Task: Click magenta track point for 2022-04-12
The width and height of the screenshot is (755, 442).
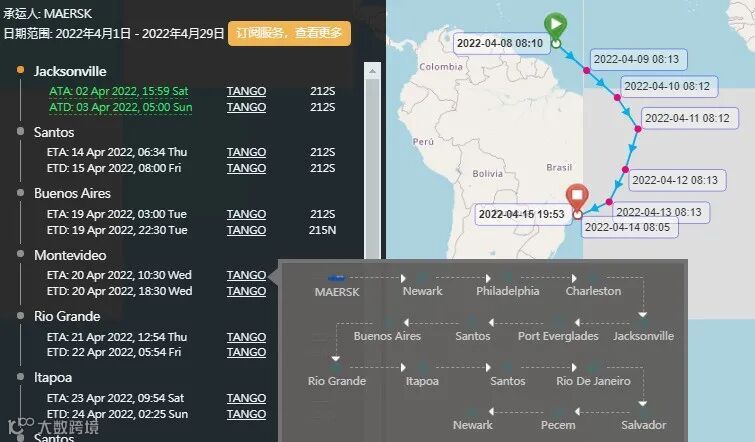Action: click(x=625, y=169)
